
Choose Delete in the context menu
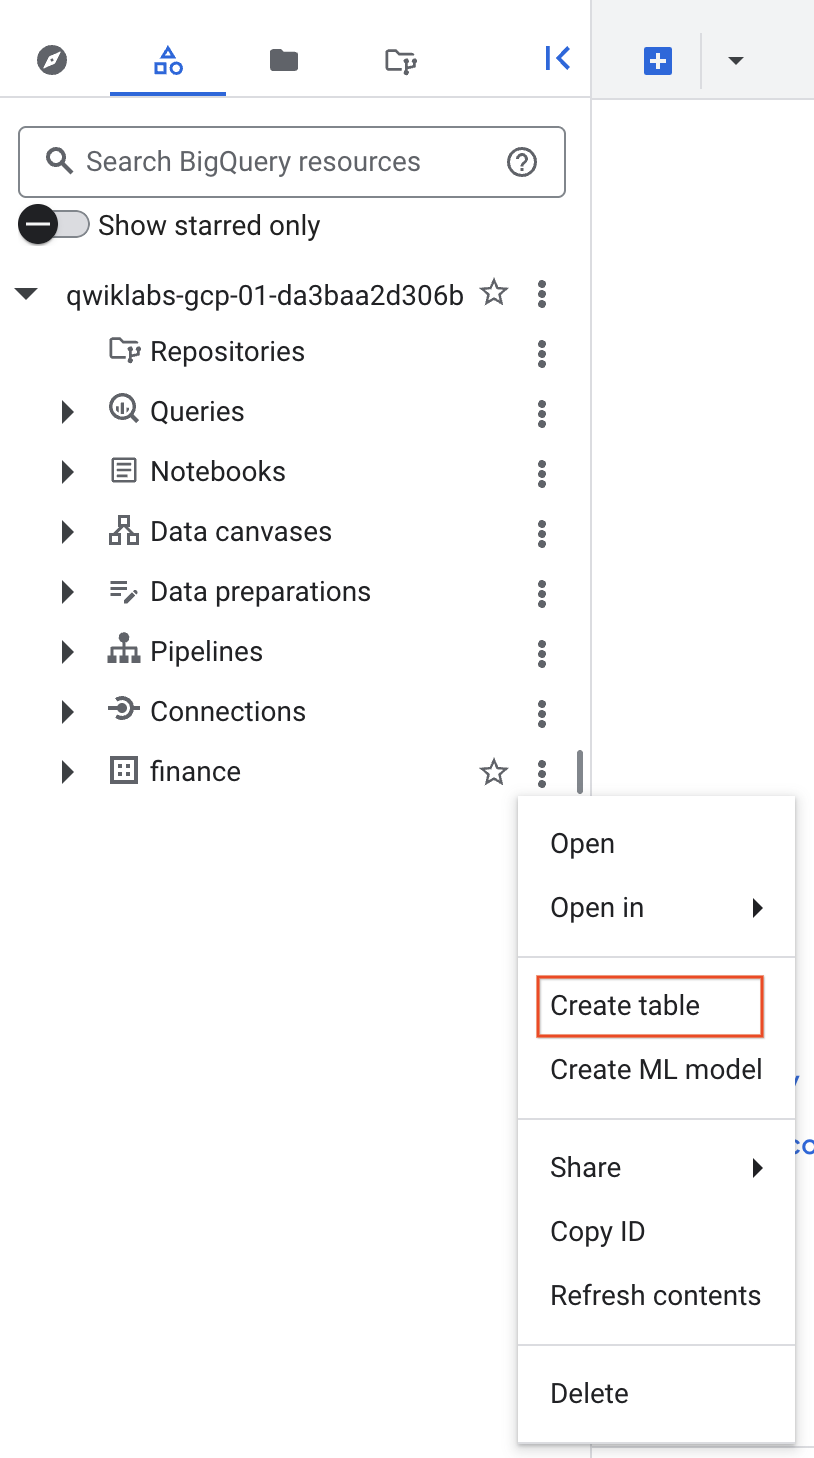tap(589, 1392)
